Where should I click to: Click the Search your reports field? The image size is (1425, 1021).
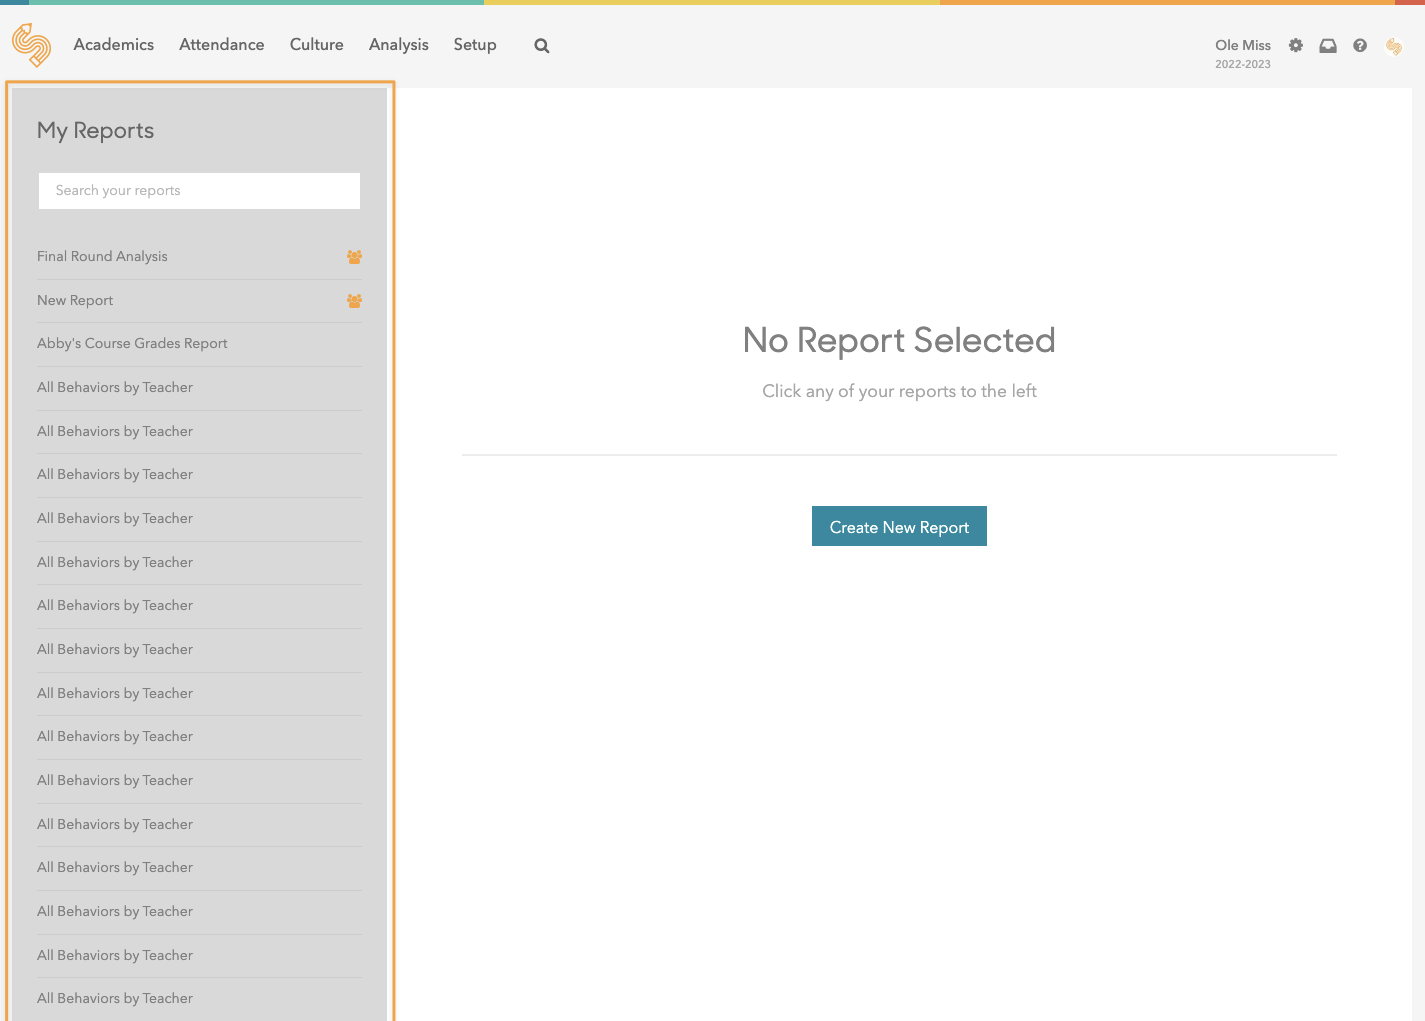[x=199, y=191]
